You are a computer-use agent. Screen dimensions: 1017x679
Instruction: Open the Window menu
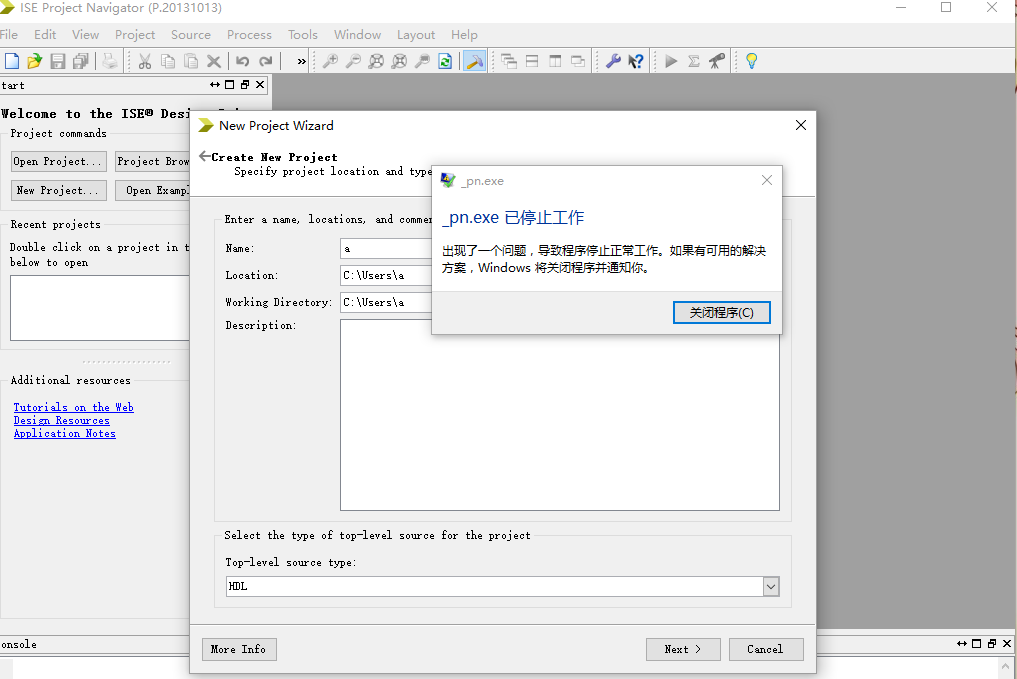tap(357, 34)
